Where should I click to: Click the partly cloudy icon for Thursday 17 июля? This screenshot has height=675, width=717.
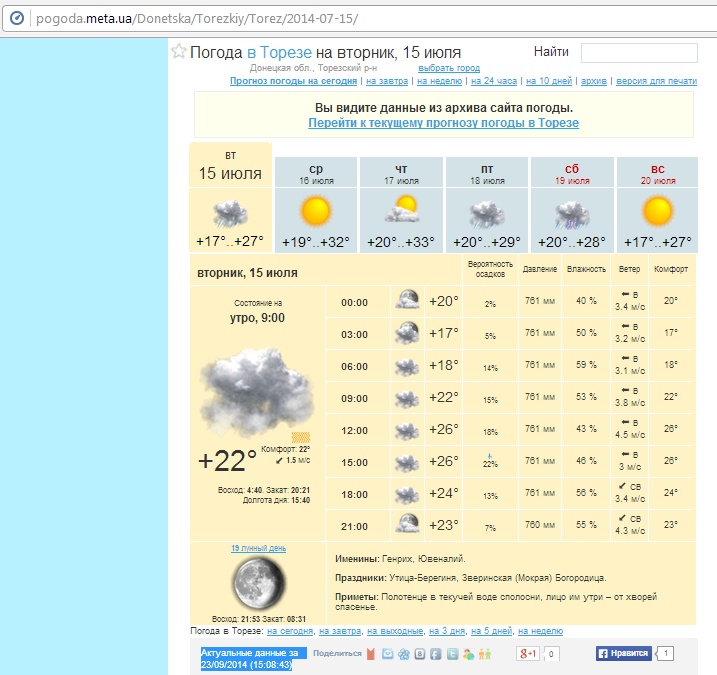(402, 209)
